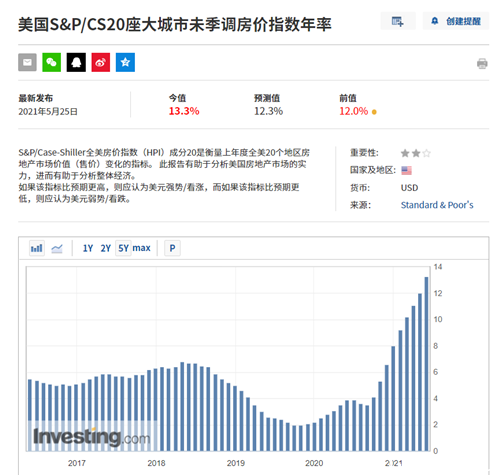Click the tallest bar in 2021
Screen dimensions: 500x475
pos(426,364)
